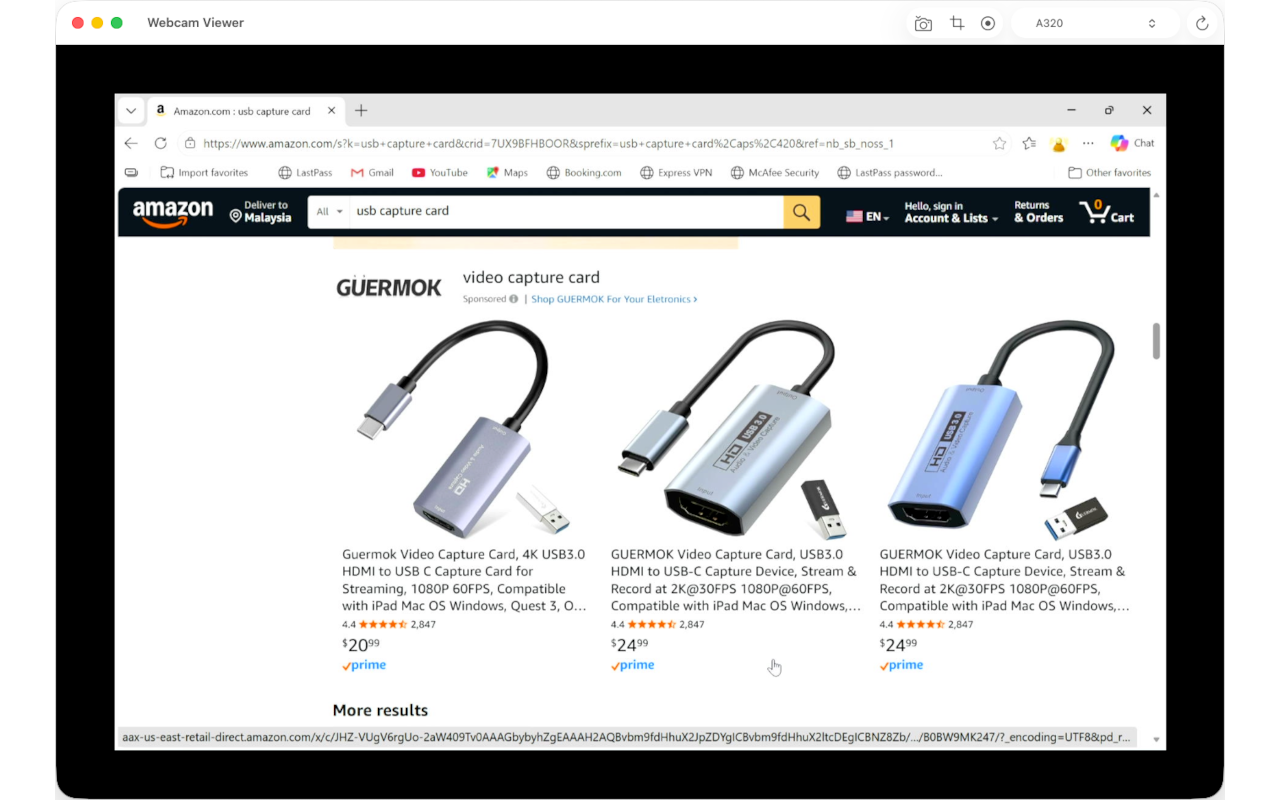This screenshot has height=800, width=1280.
Task: Click the browser reload icon
Action: coord(160,143)
